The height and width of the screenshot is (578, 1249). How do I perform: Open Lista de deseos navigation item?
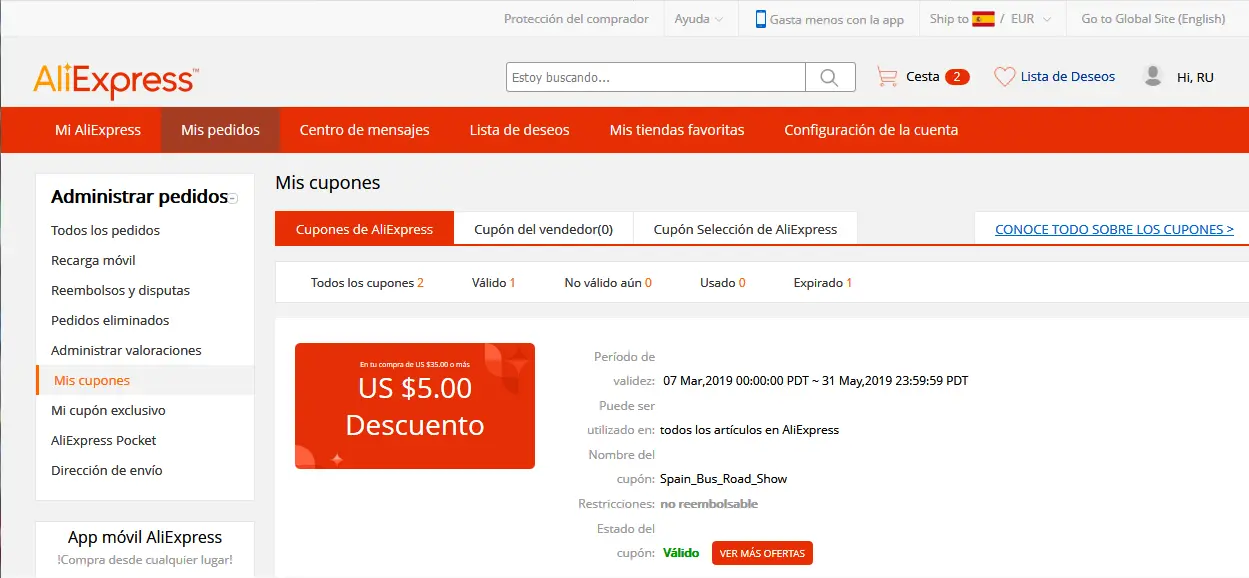point(520,130)
